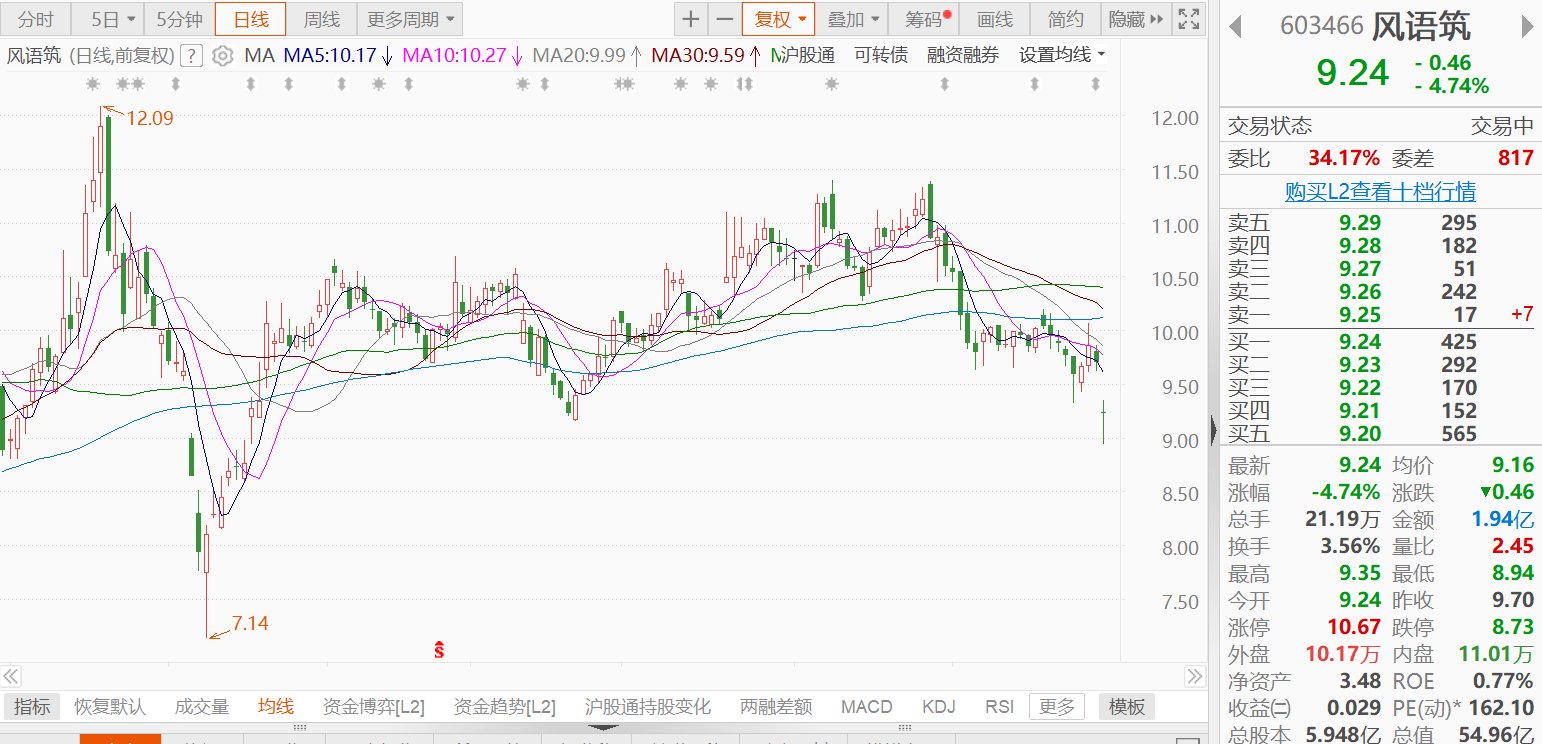Click the red S marker on chart
Screen dimensions: 1542x744
439,650
